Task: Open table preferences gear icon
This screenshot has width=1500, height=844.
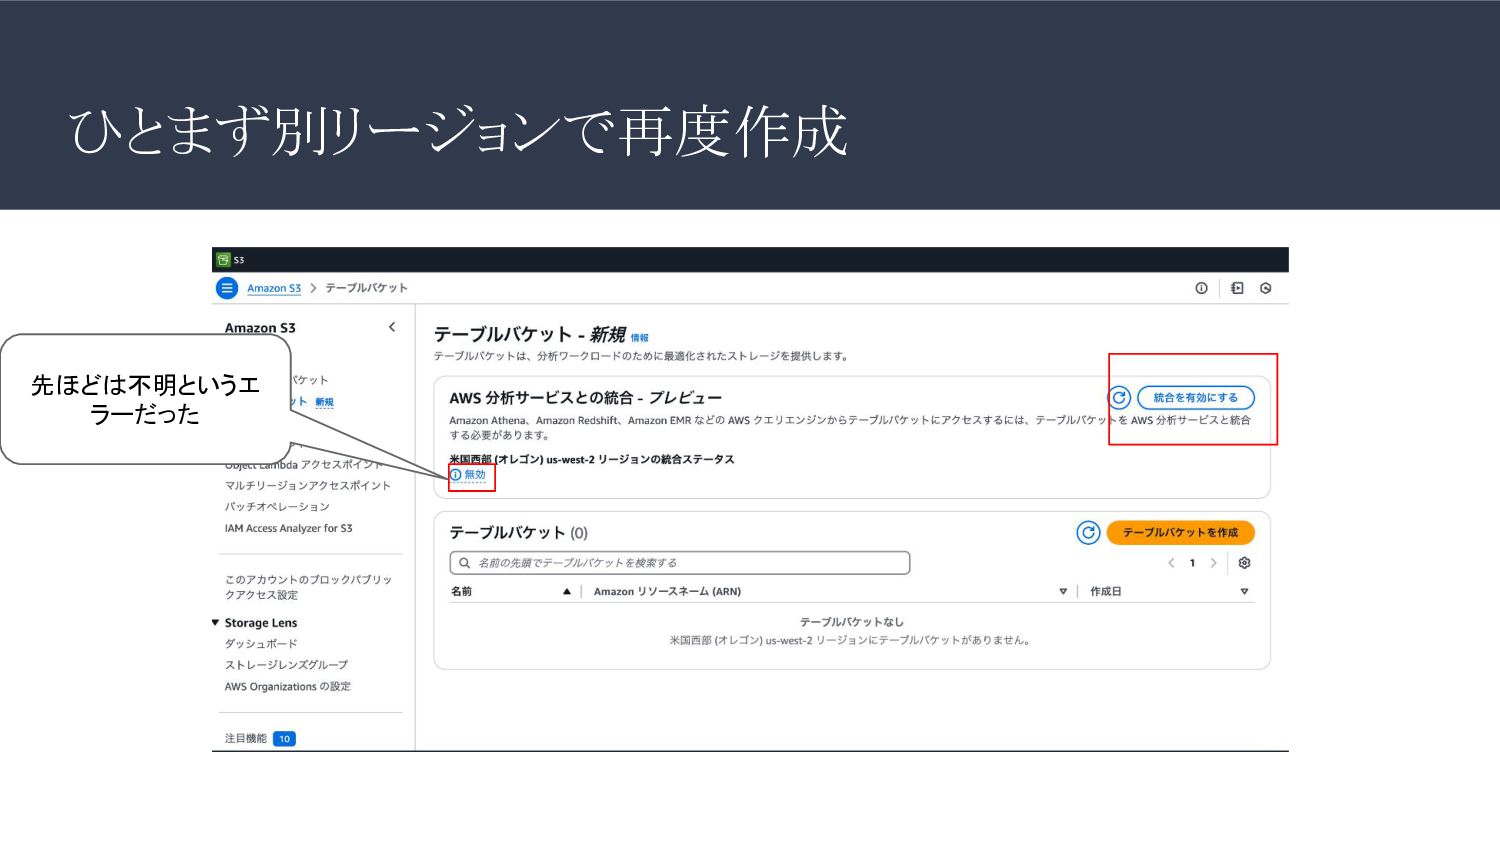Action: tap(1244, 563)
